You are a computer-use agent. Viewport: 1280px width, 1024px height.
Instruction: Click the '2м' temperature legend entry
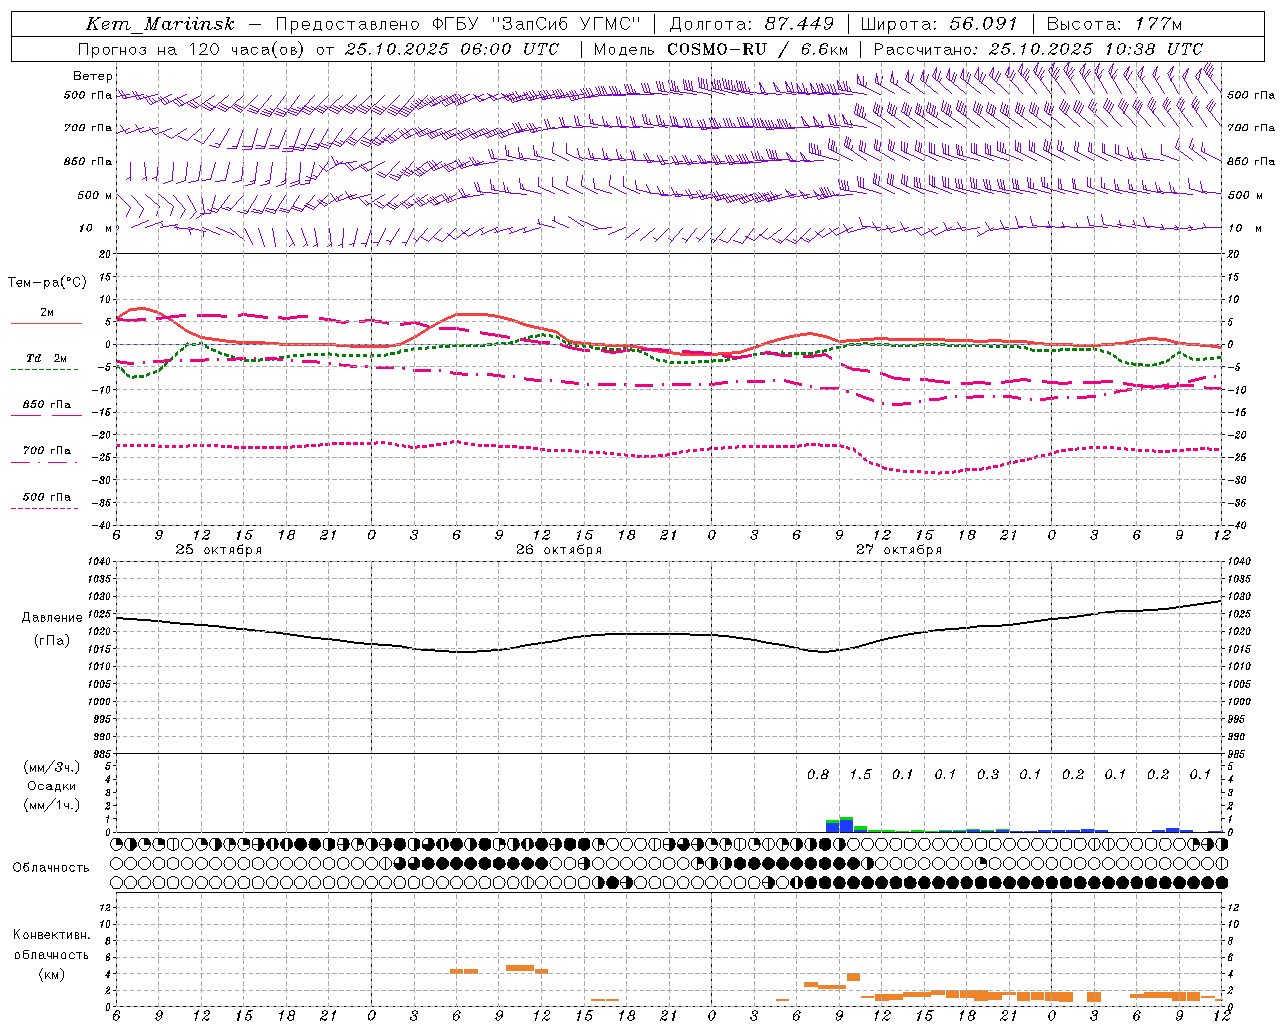point(47,313)
